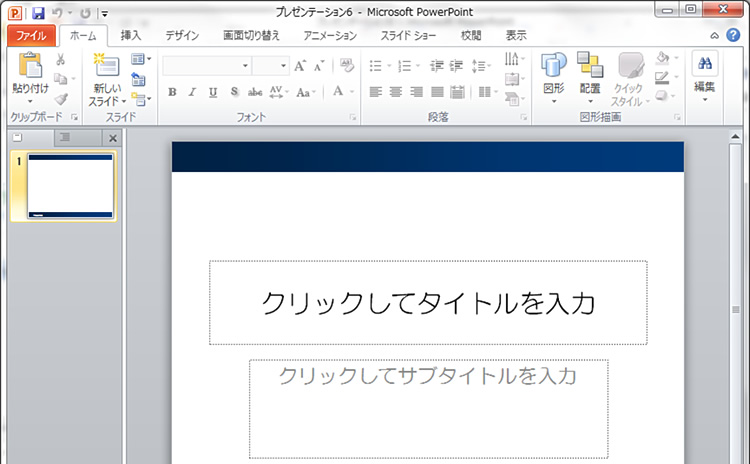Click the Paste (貼り付け) clipboard icon

coord(29,67)
